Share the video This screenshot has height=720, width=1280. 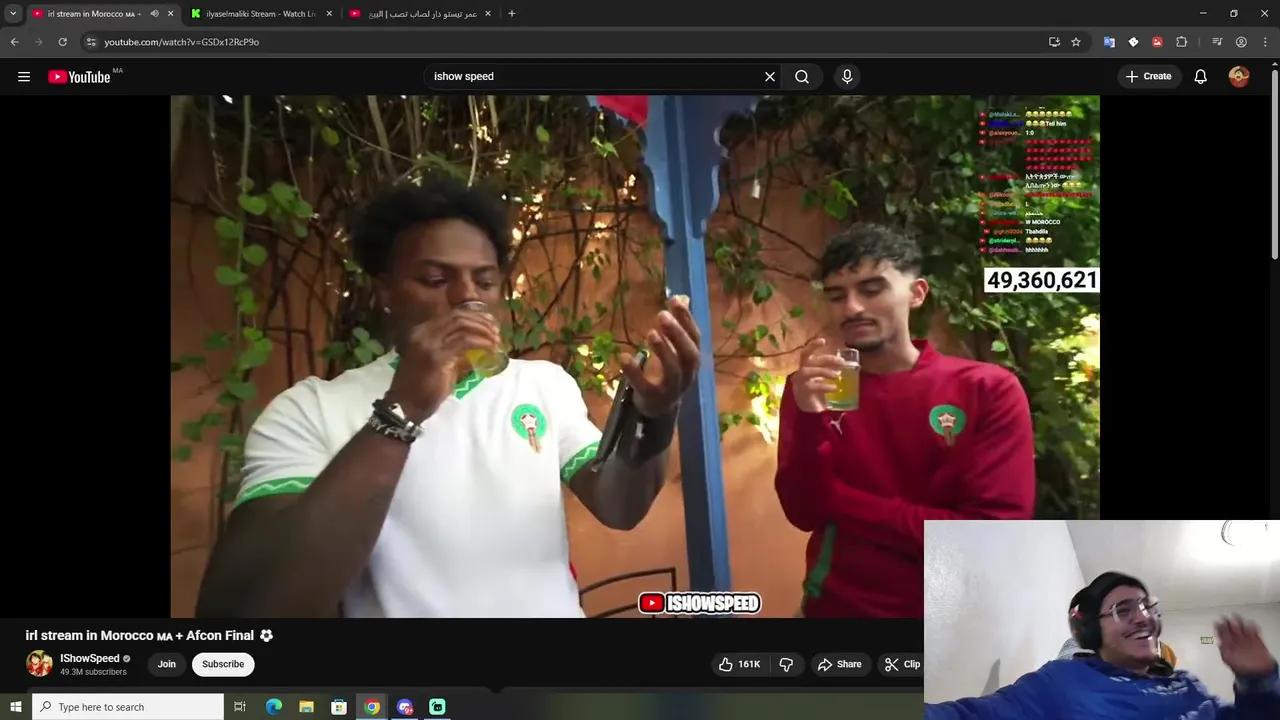pos(839,664)
